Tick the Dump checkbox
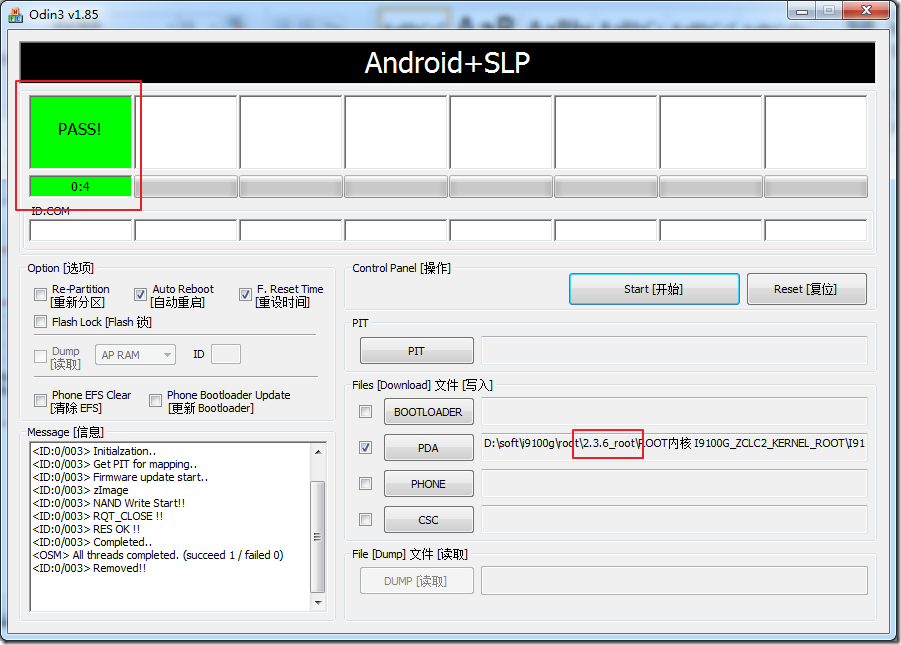 tap(40, 356)
